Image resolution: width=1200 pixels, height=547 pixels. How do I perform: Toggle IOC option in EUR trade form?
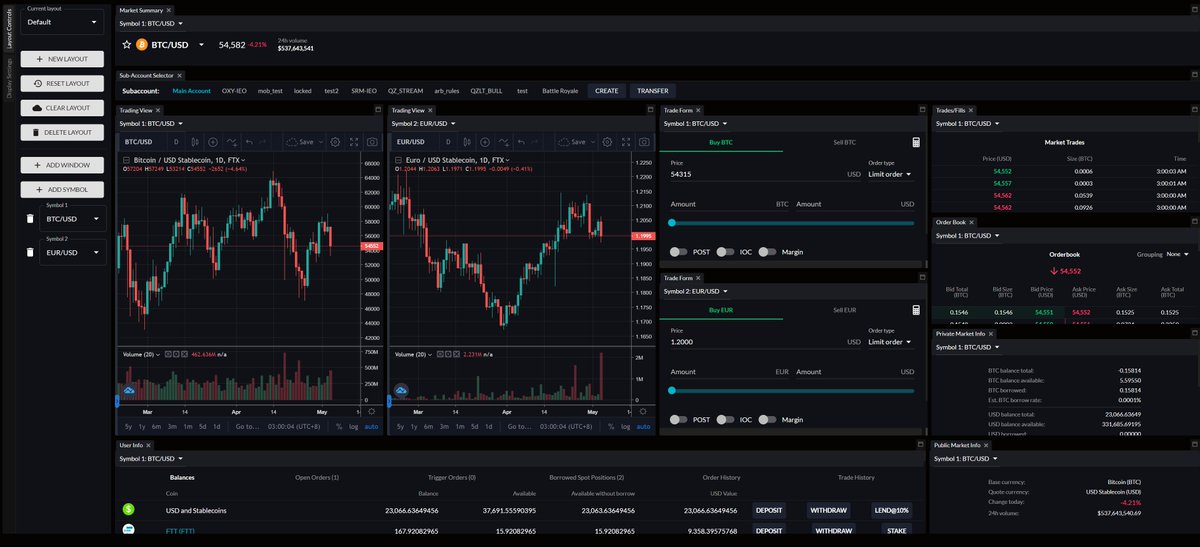pyautogui.click(x=726, y=420)
